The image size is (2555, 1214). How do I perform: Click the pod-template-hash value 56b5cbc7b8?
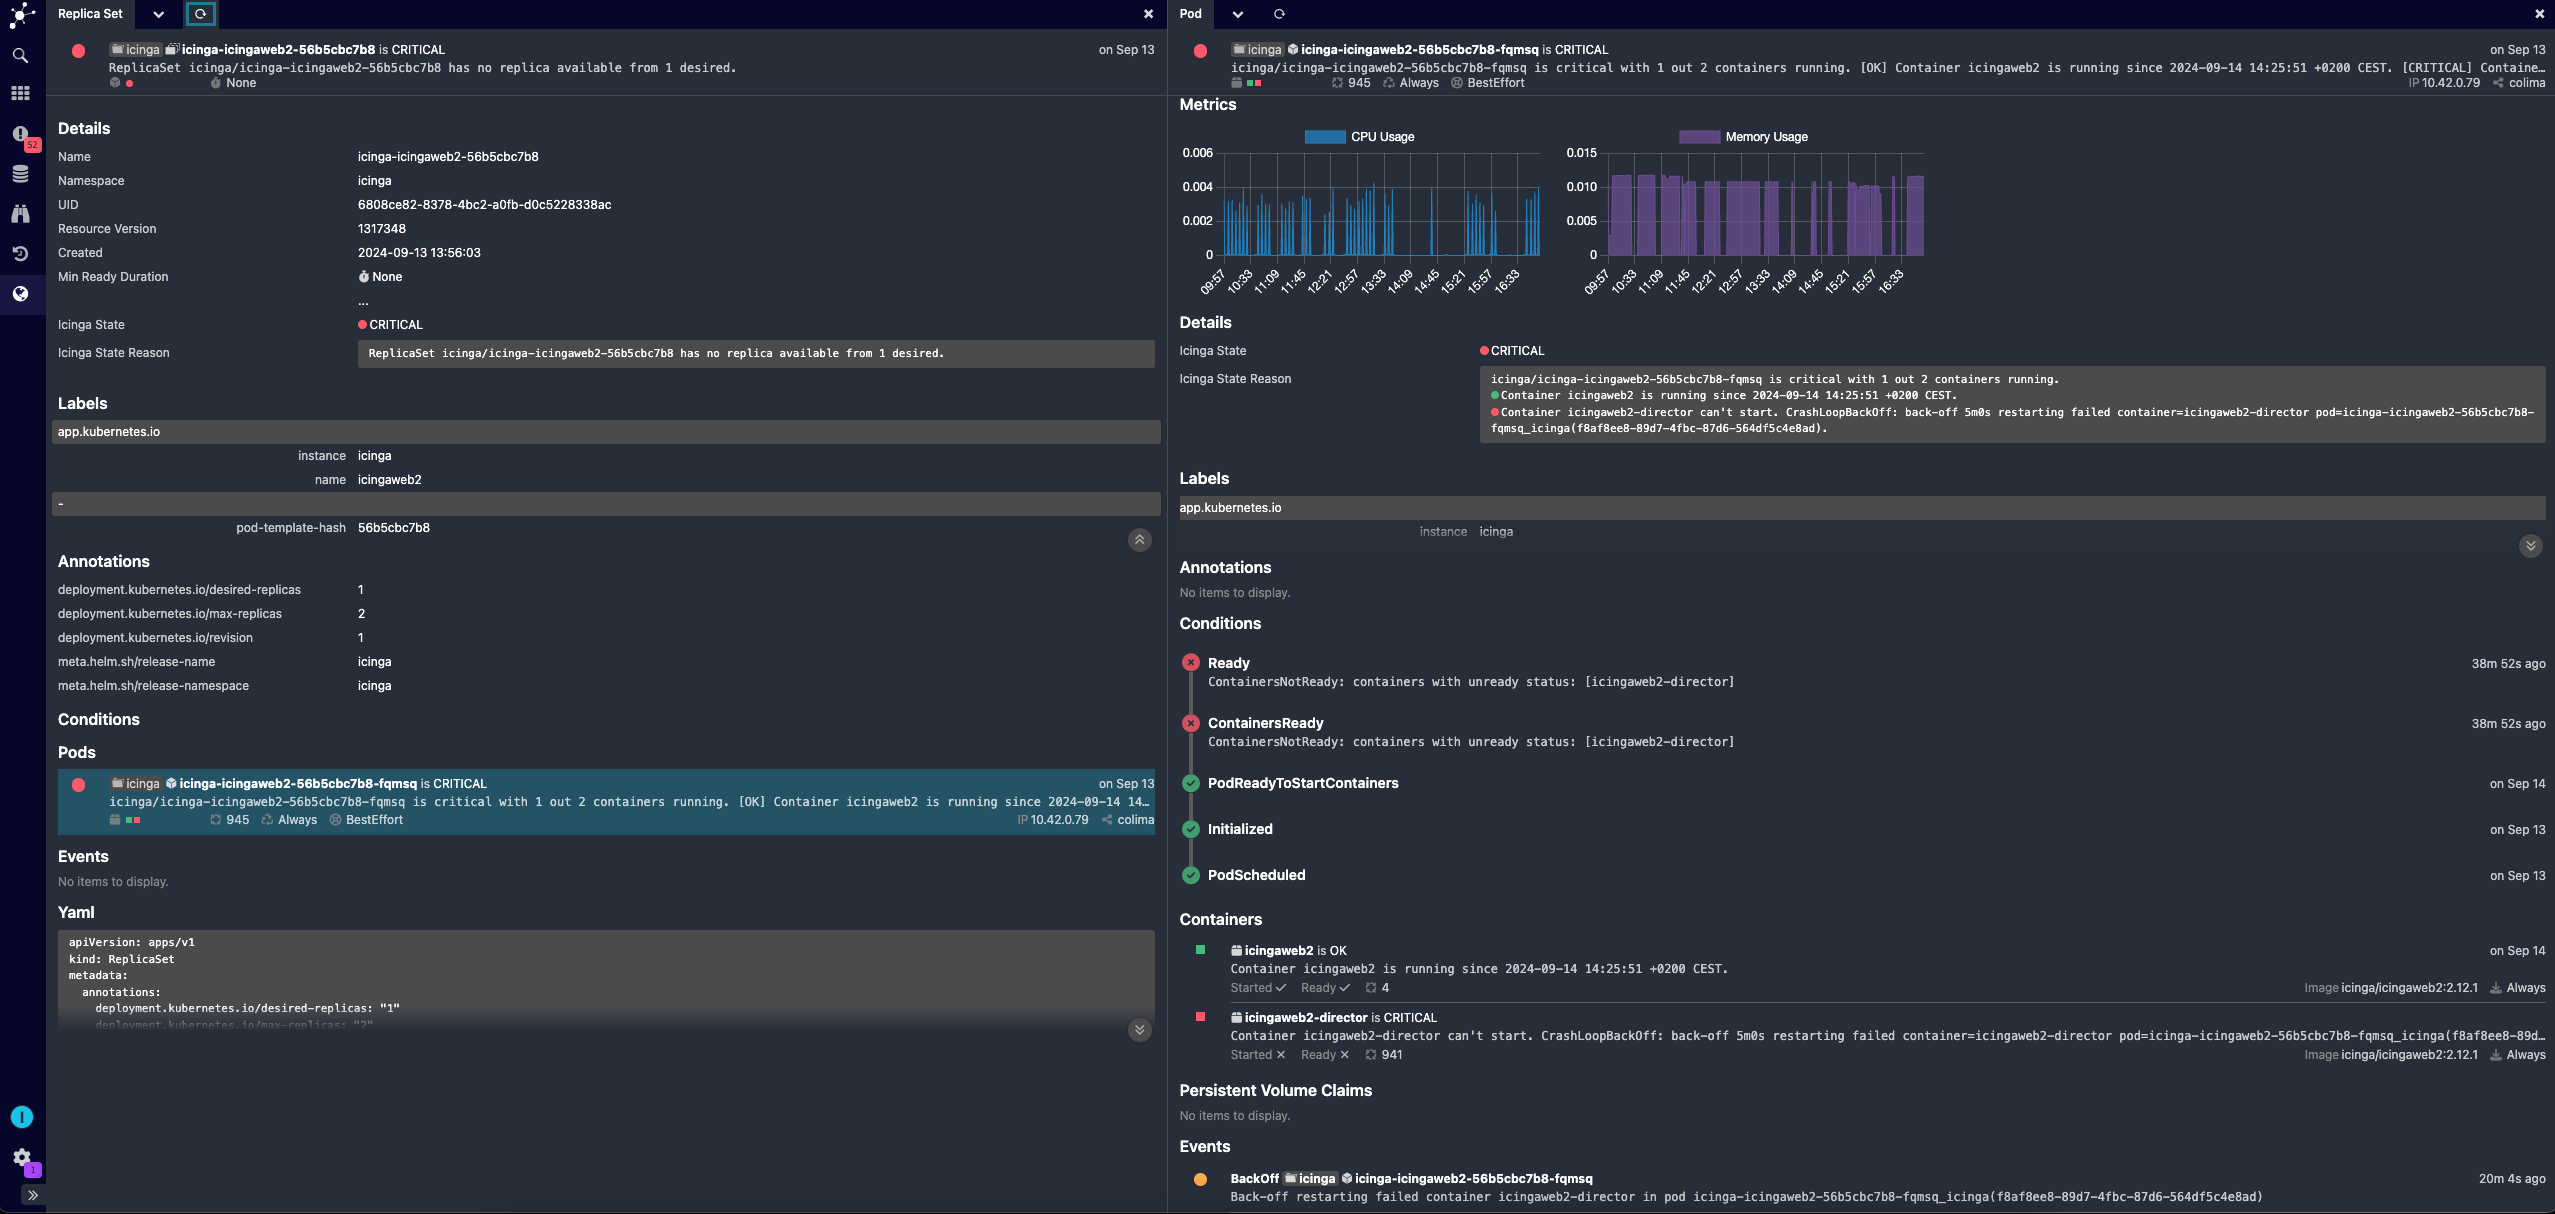click(x=394, y=527)
